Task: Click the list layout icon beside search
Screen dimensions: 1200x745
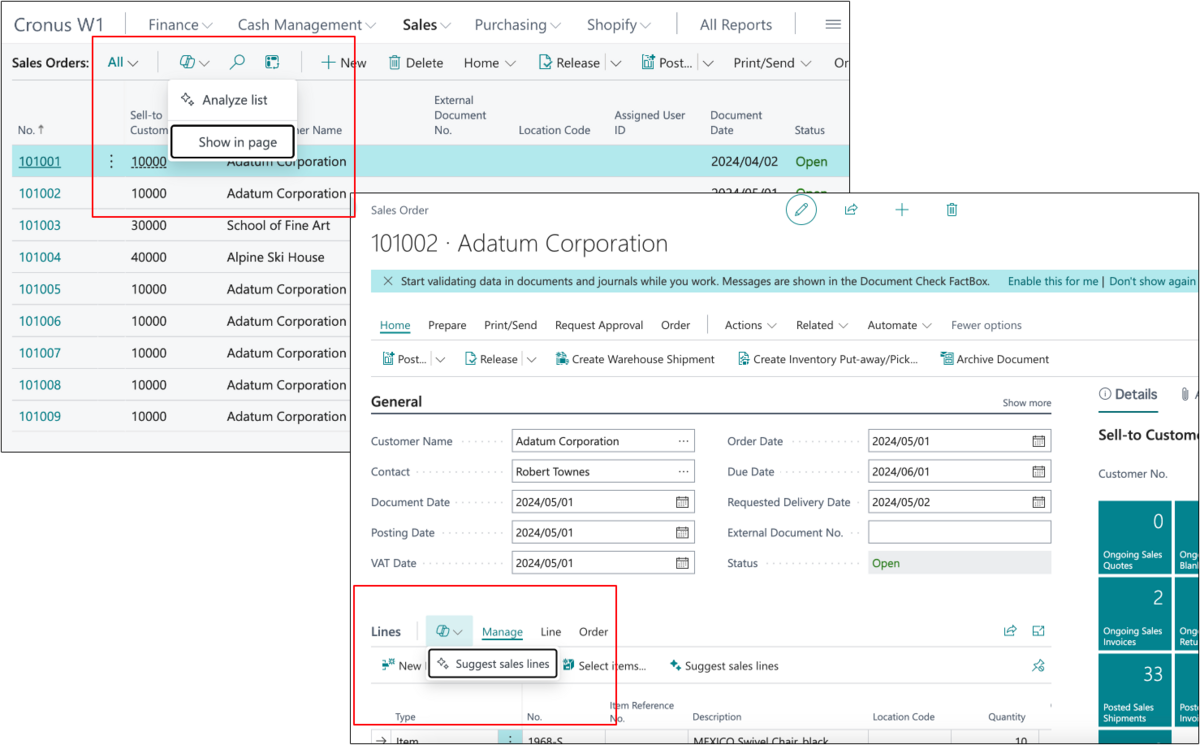Action: click(272, 62)
